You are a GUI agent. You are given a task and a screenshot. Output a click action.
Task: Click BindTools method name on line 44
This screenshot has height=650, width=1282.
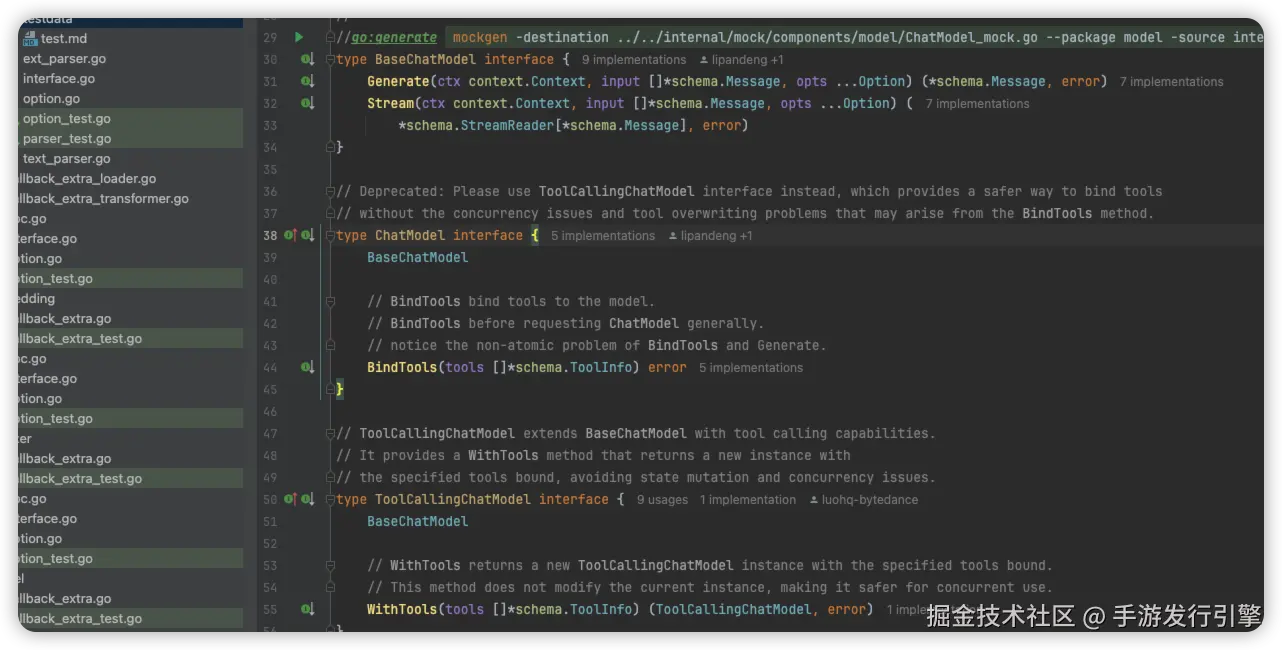(402, 368)
